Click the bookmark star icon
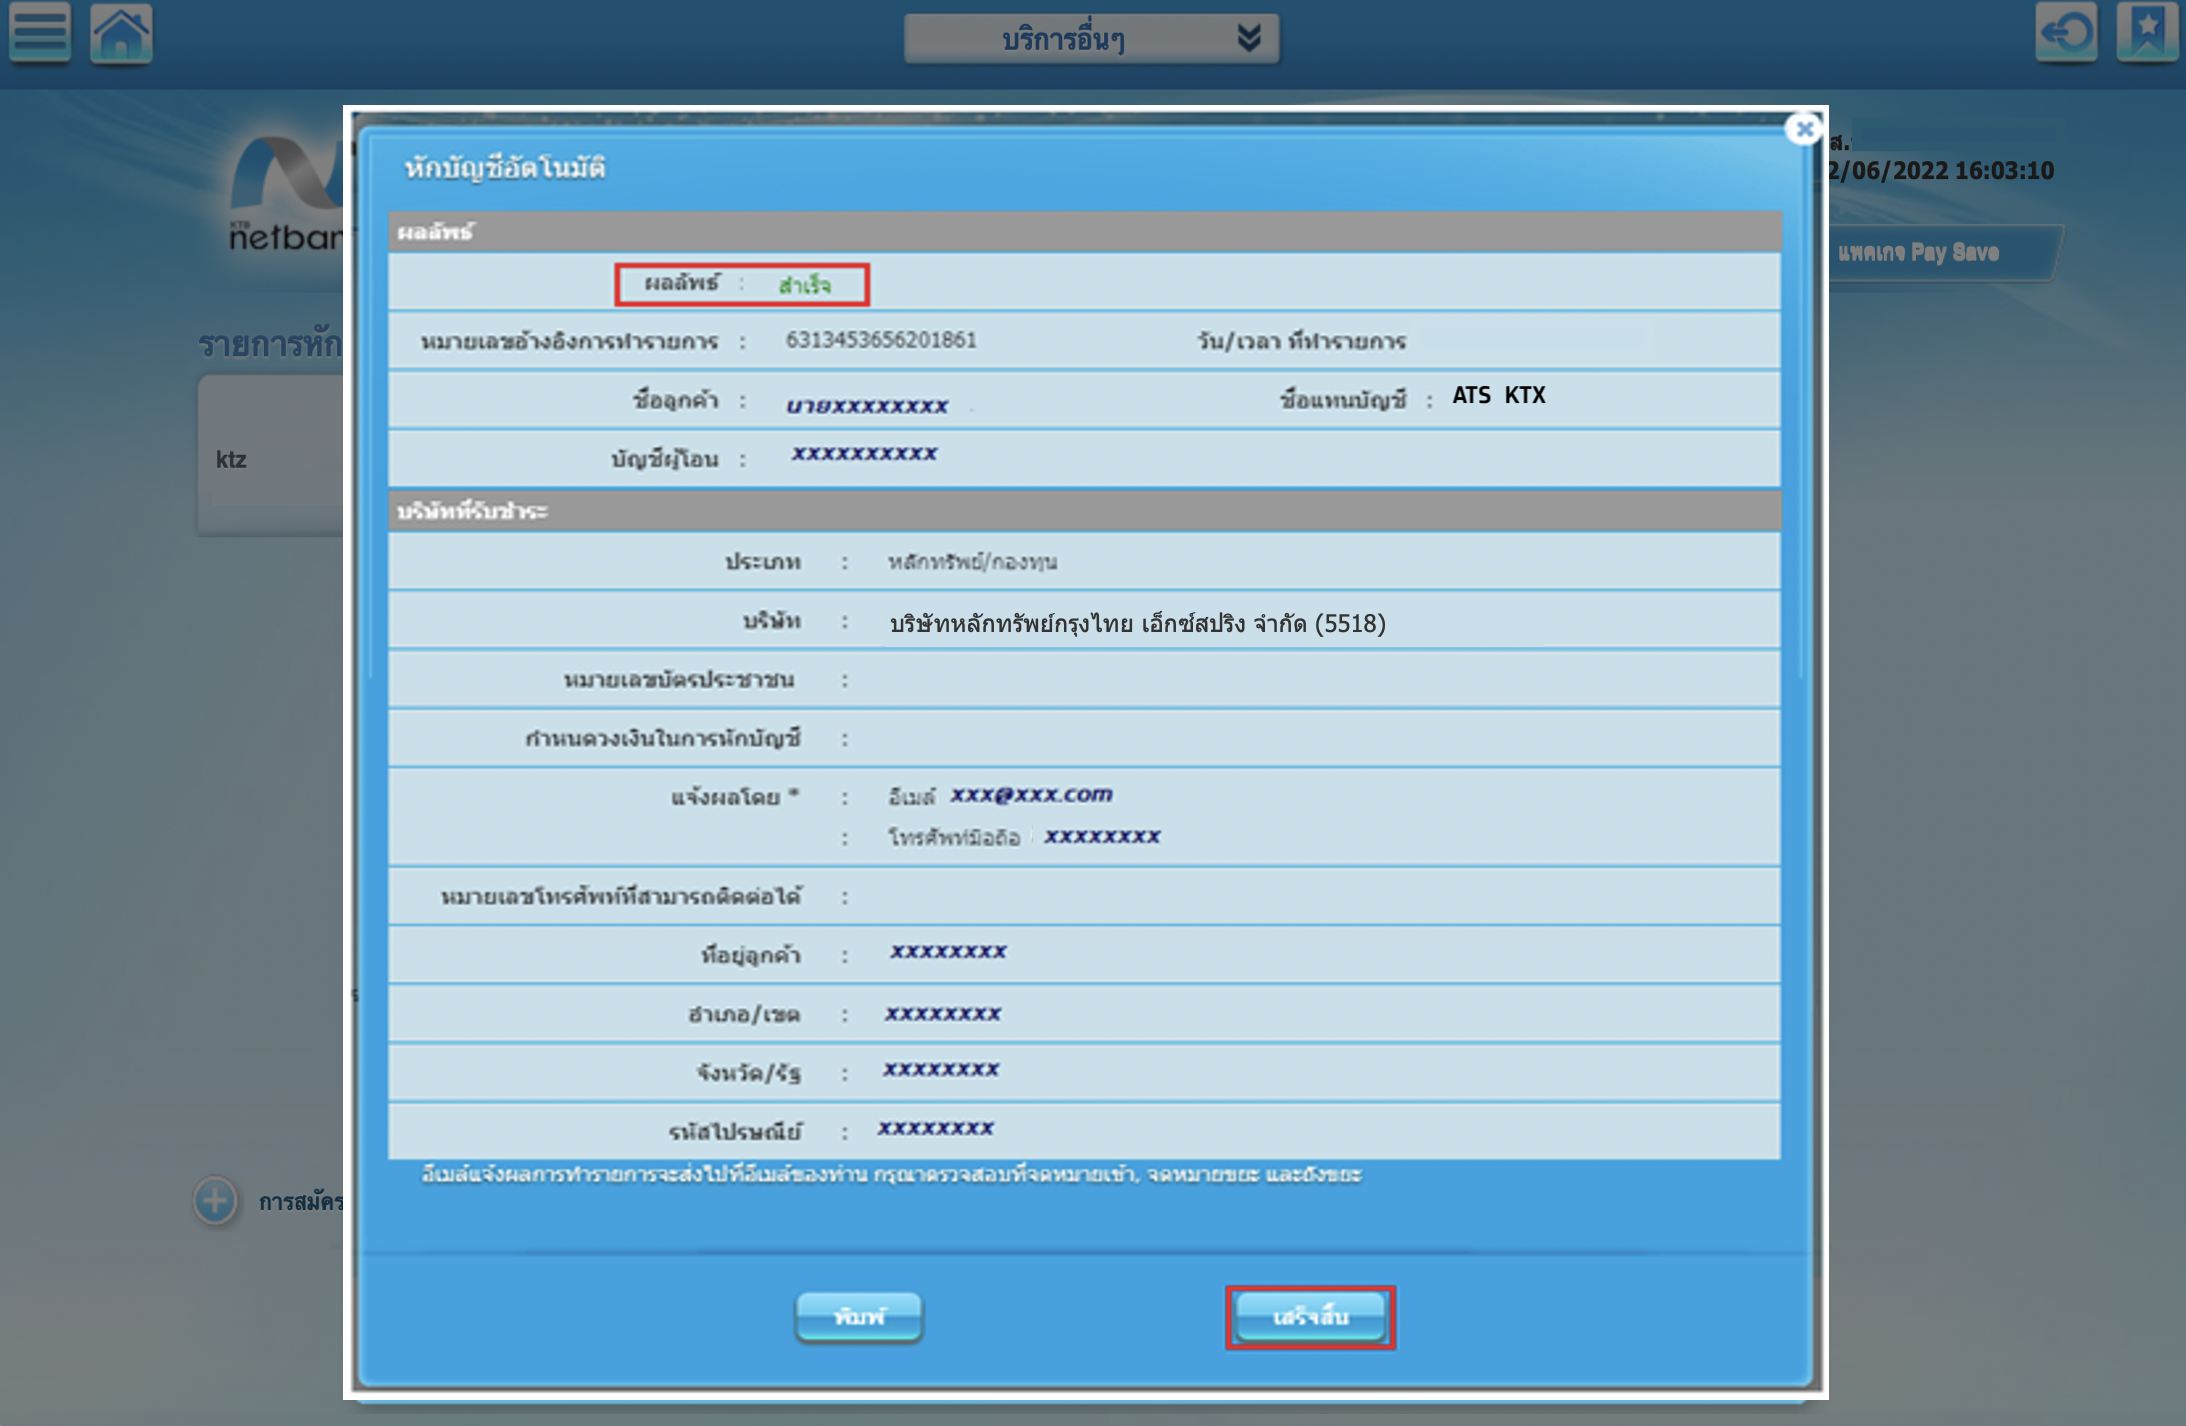 coord(2146,33)
